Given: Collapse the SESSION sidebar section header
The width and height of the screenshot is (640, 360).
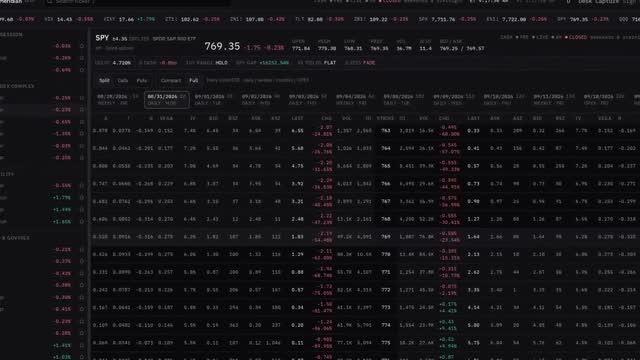Looking at the screenshot, I should tap(11, 35).
